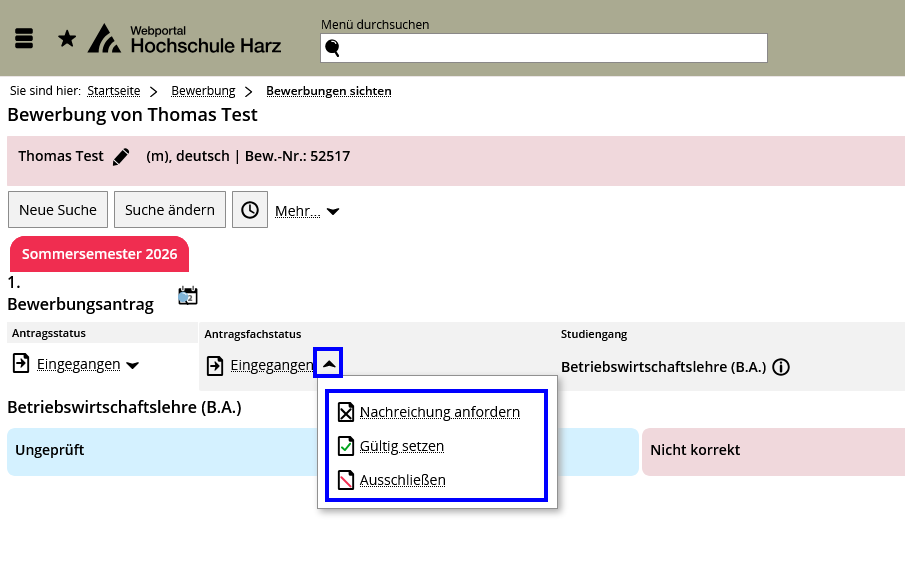Switch to the Sommersemester 2026 tab
This screenshot has height=580, width=905.
99,254
